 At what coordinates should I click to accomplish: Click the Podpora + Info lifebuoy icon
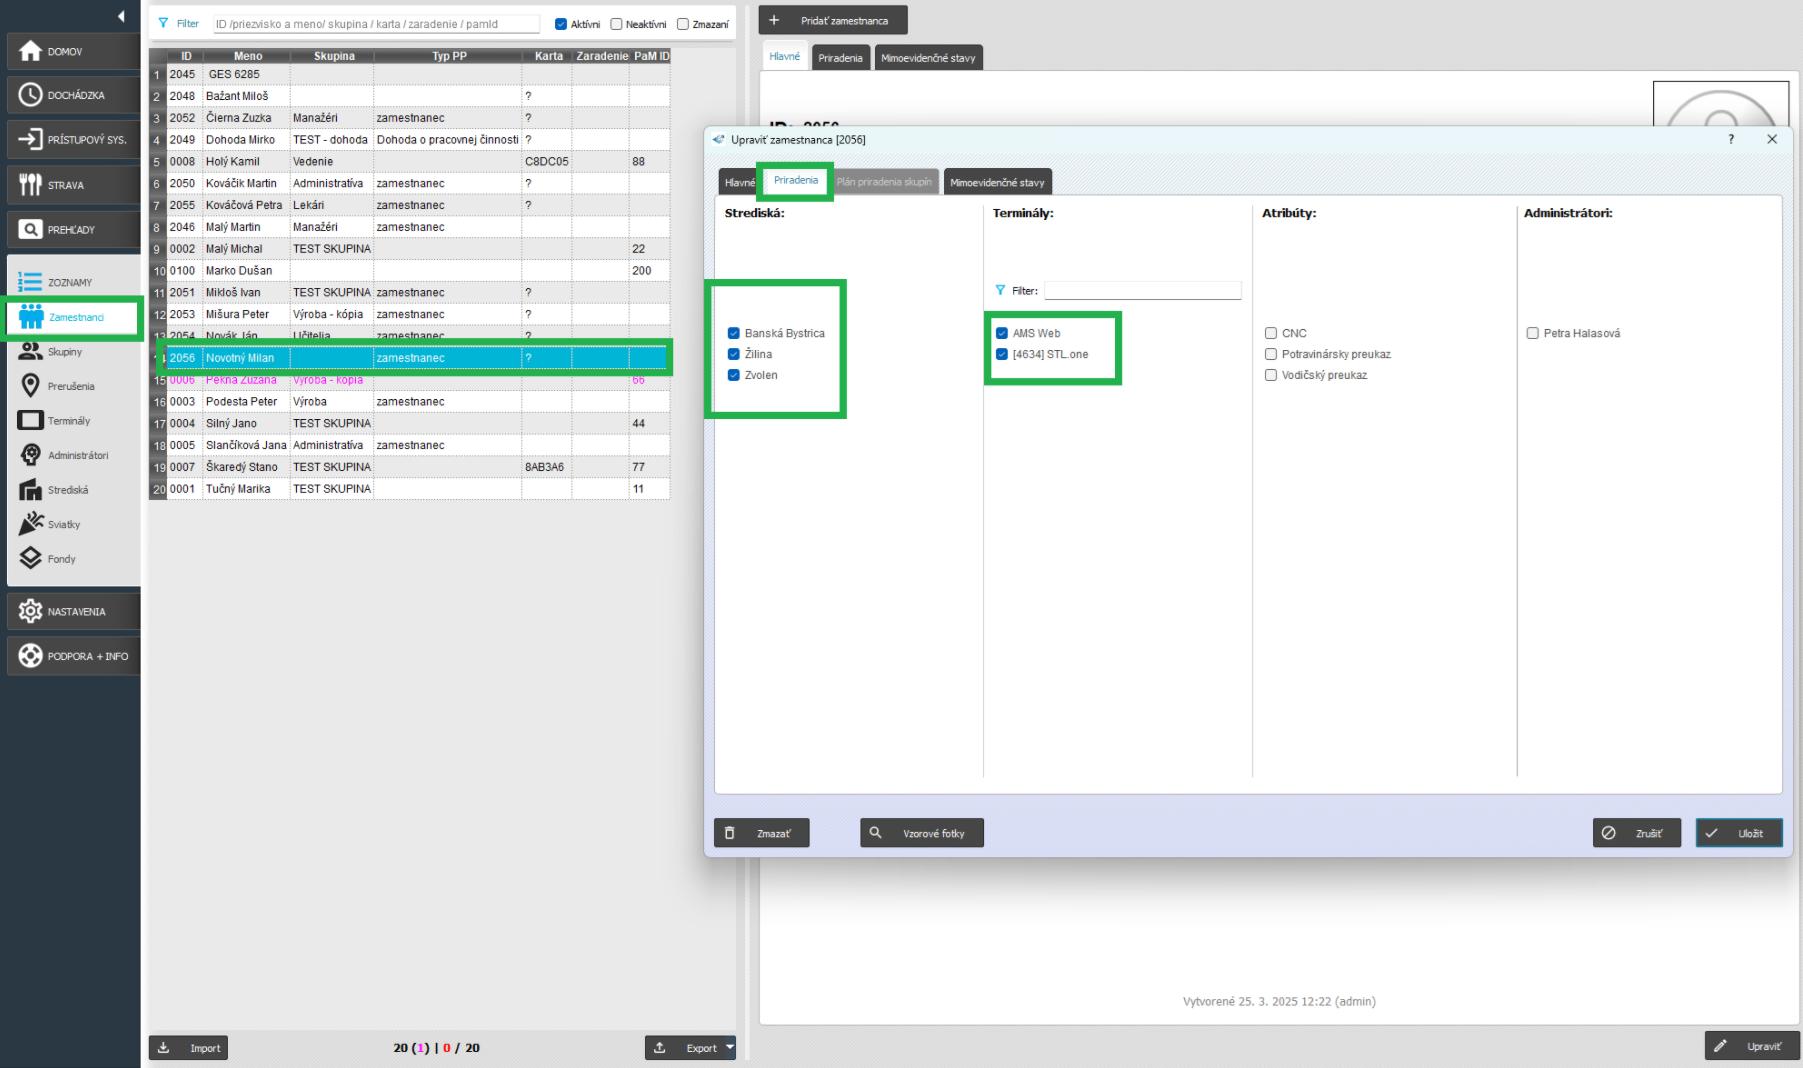30,656
